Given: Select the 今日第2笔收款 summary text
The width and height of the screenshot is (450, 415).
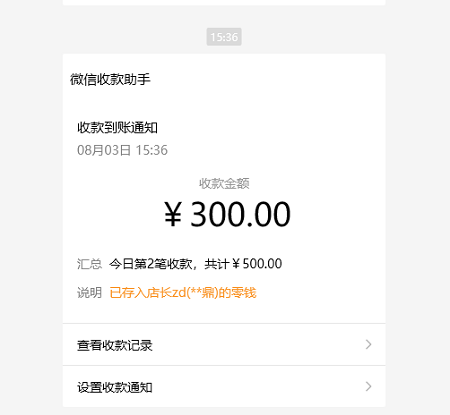Looking at the screenshot, I should 151,264.
